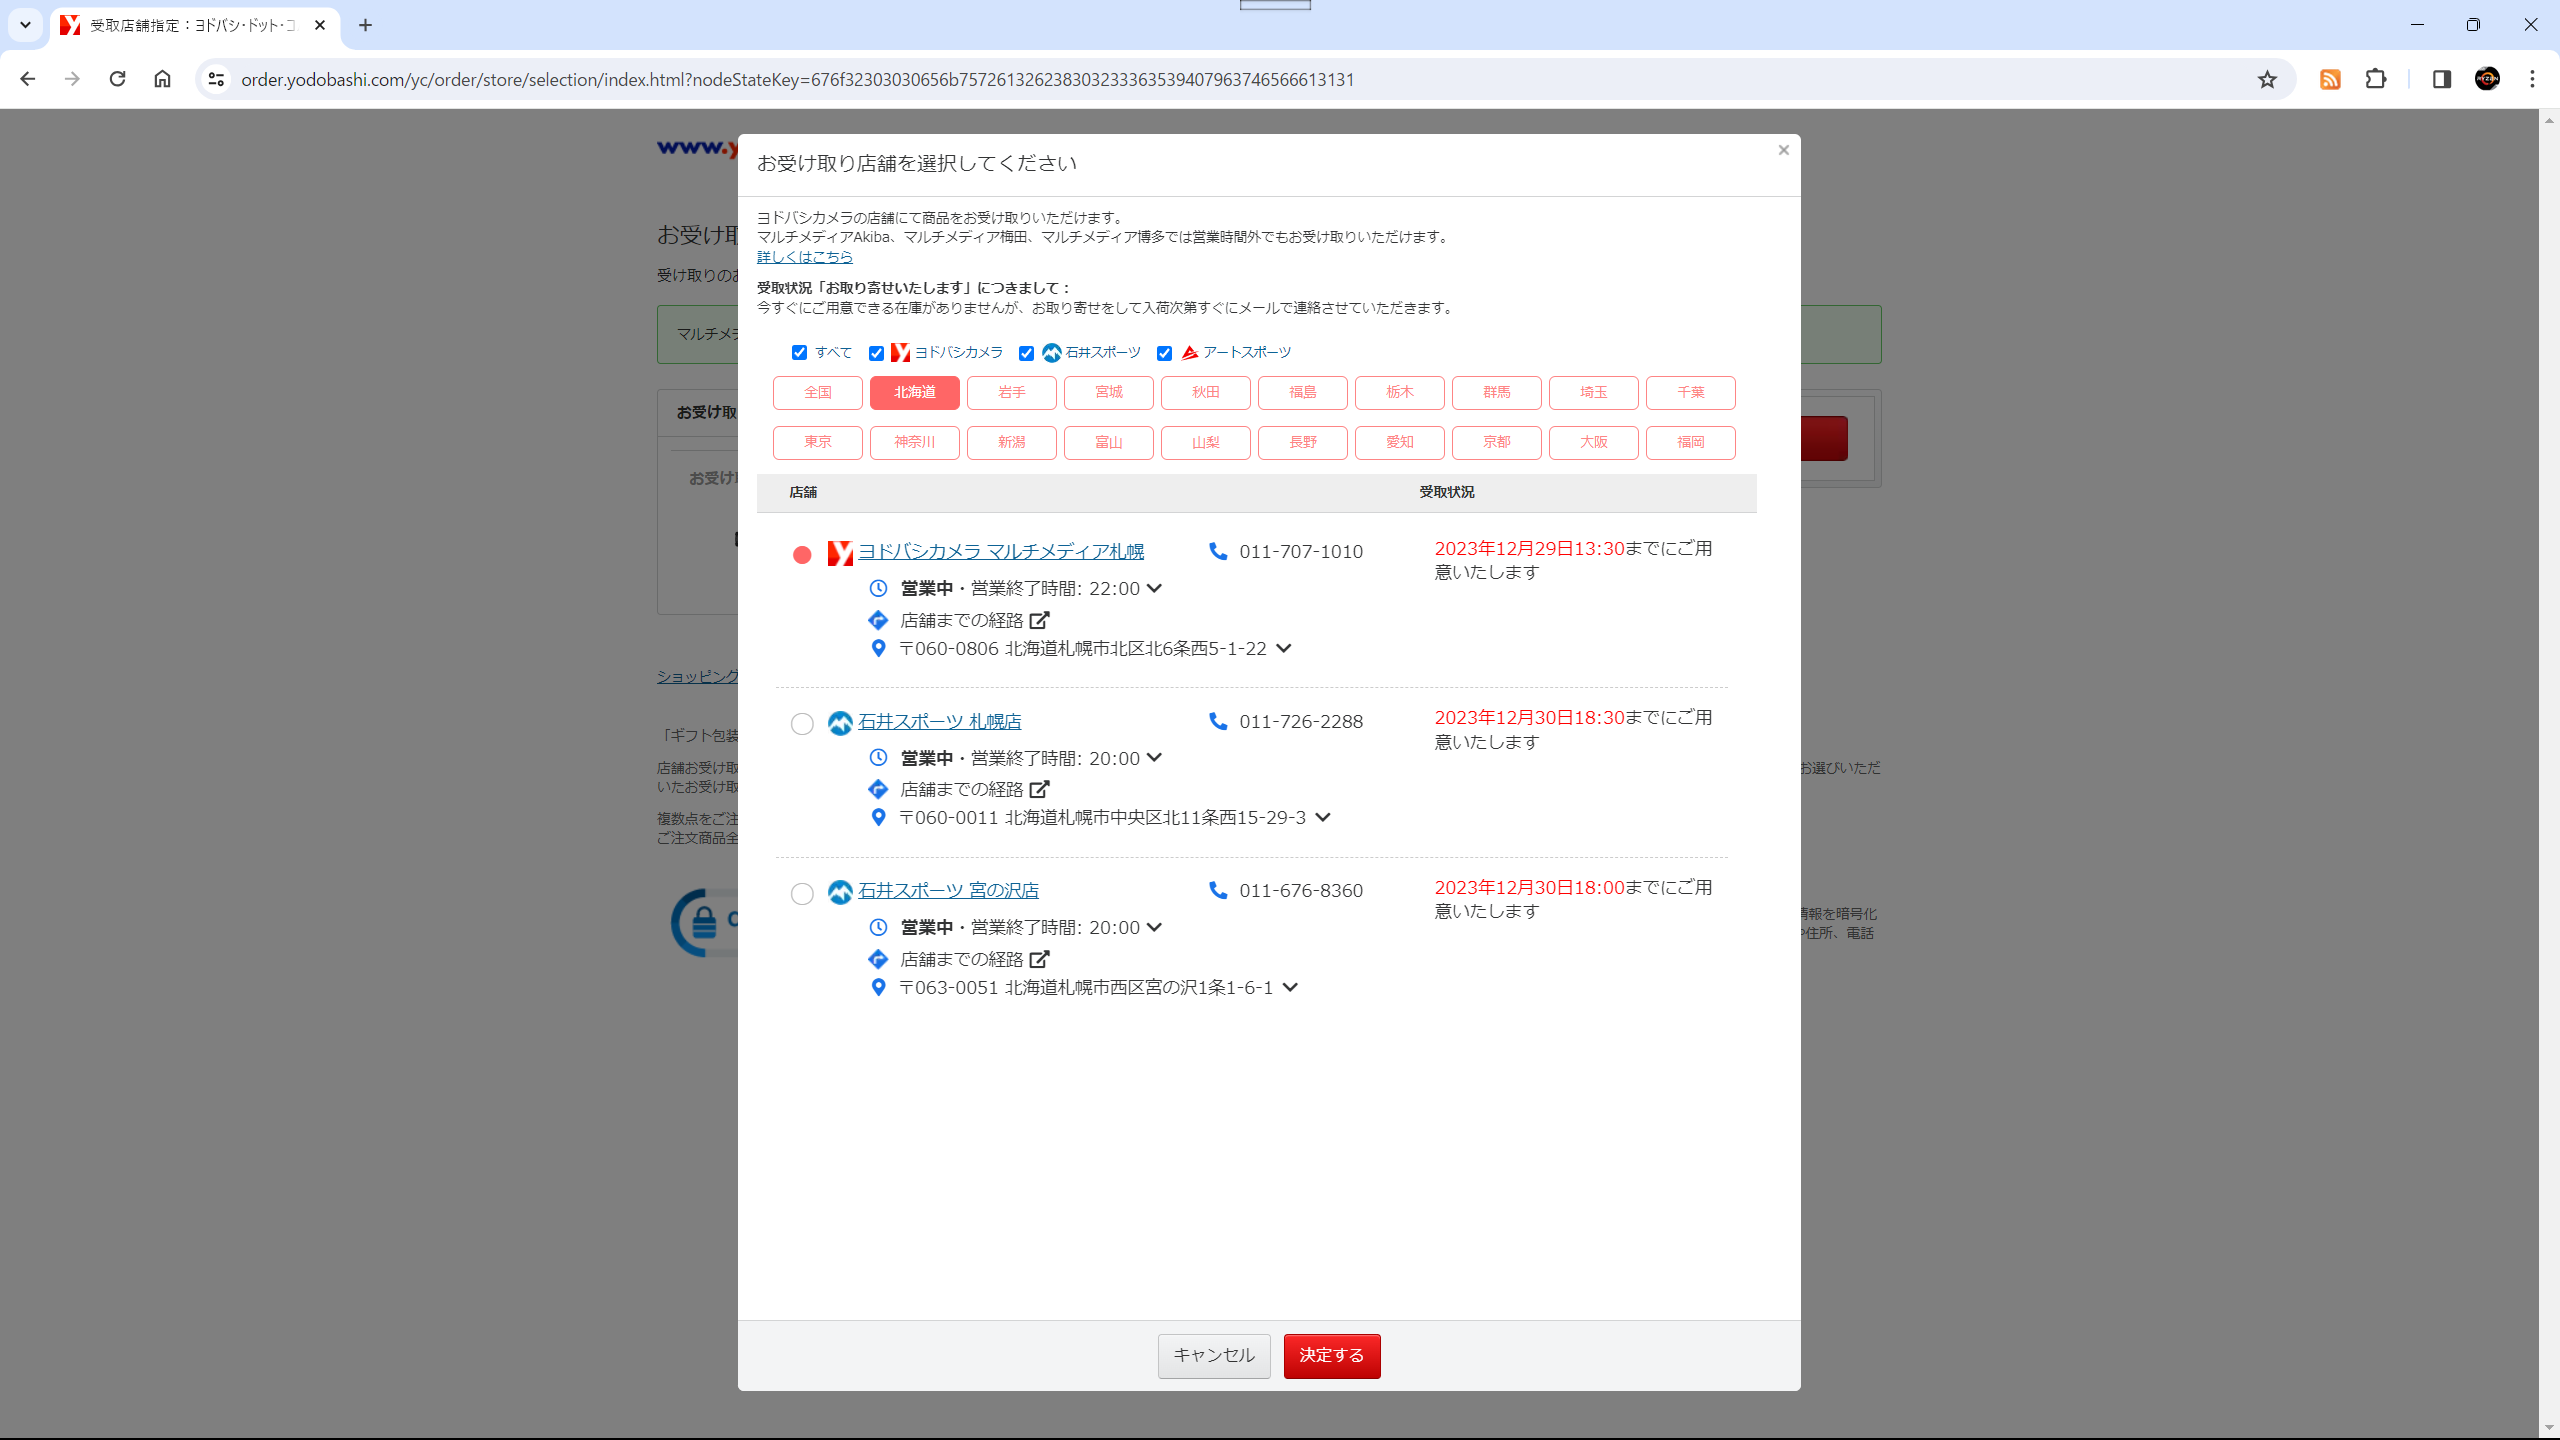
Task: Open 石井スポーツ 札幌店 store link
Action: (940, 721)
